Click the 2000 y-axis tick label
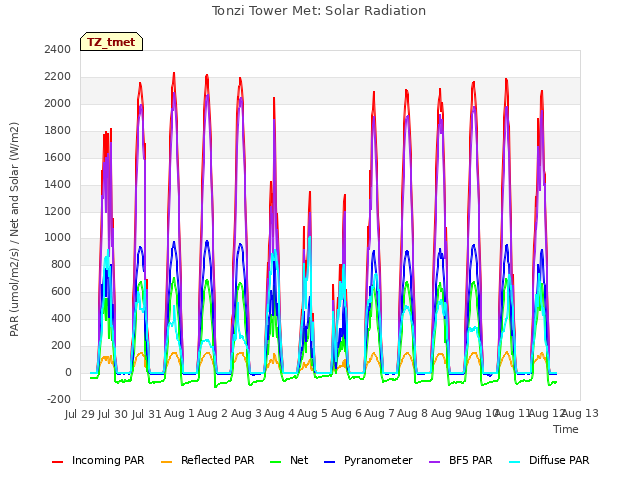The width and height of the screenshot is (640, 480). 58,103
